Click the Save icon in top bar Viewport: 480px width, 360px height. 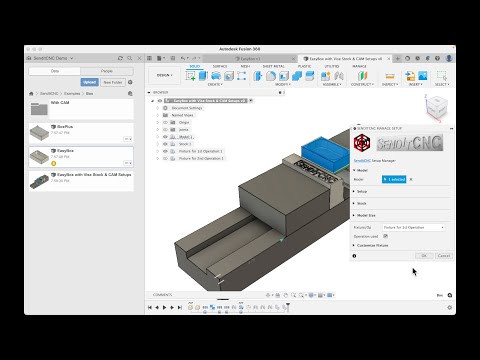coord(173,58)
